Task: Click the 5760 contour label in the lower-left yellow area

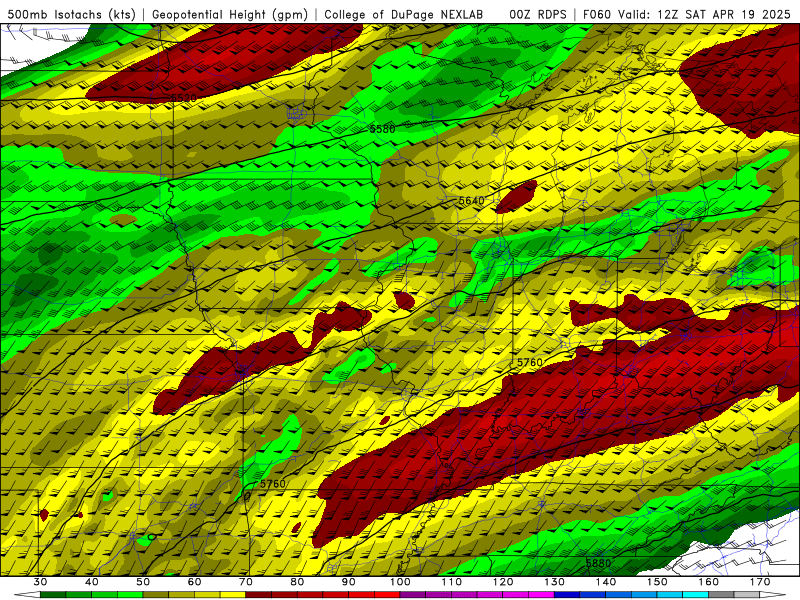Action: [x=273, y=483]
